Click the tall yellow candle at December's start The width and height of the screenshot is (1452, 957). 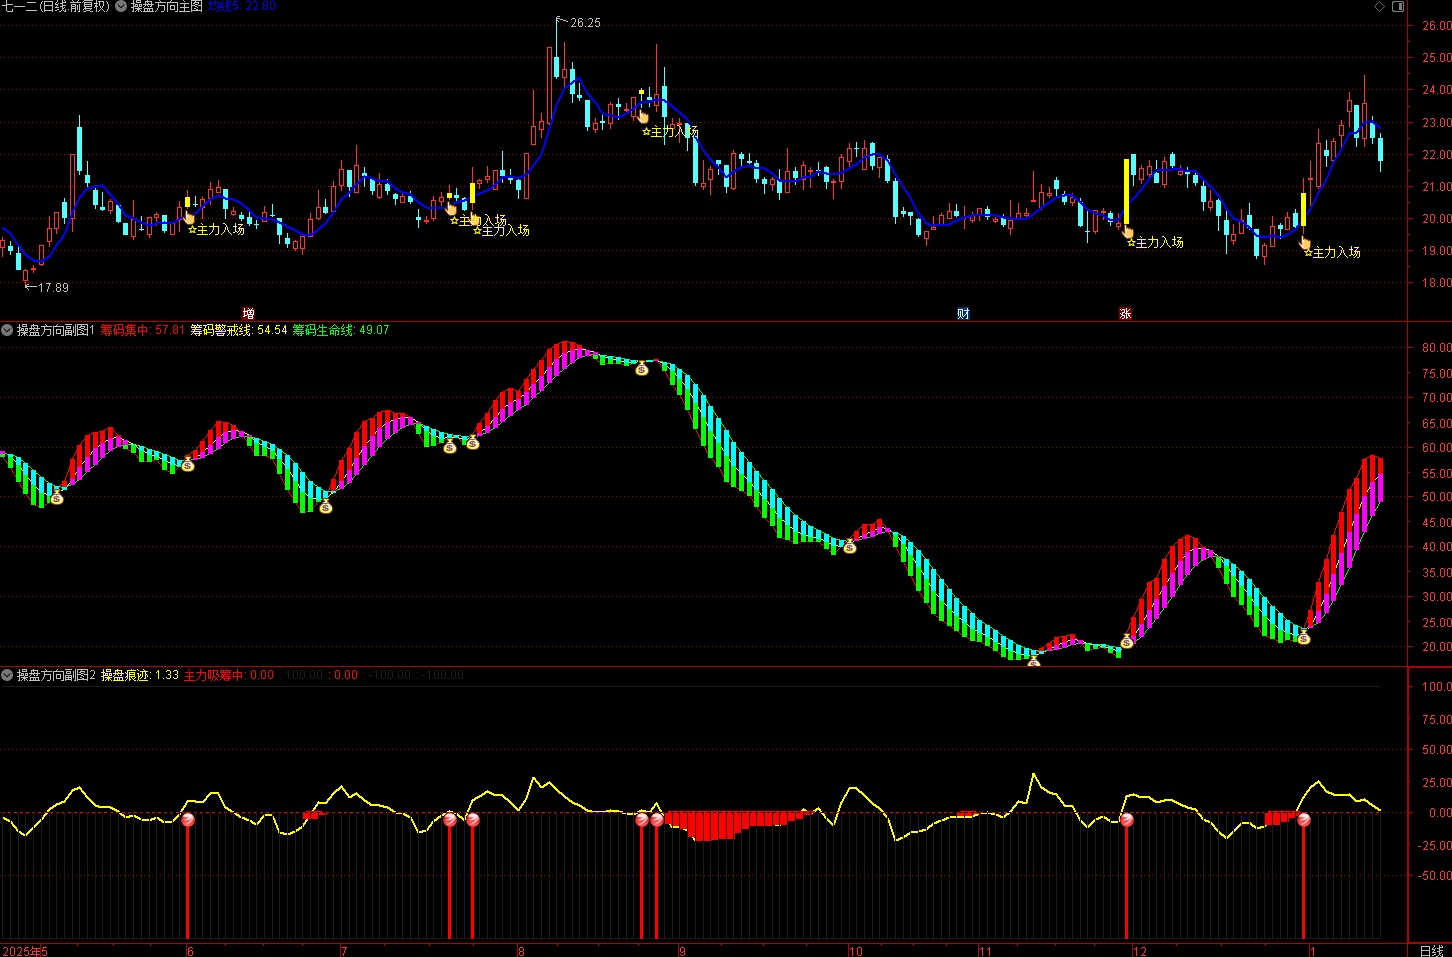pyautogui.click(x=1126, y=192)
